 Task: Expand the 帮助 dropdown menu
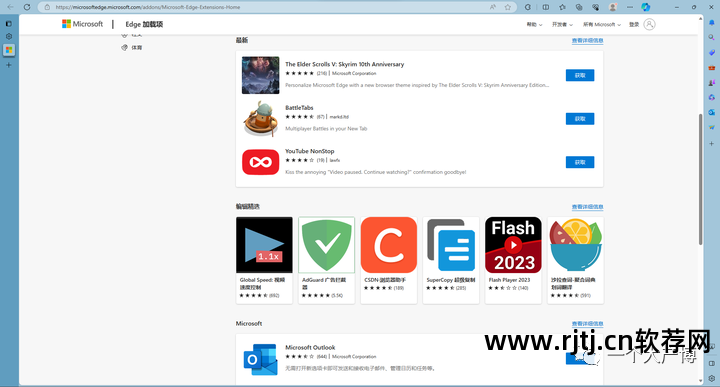pyautogui.click(x=534, y=24)
